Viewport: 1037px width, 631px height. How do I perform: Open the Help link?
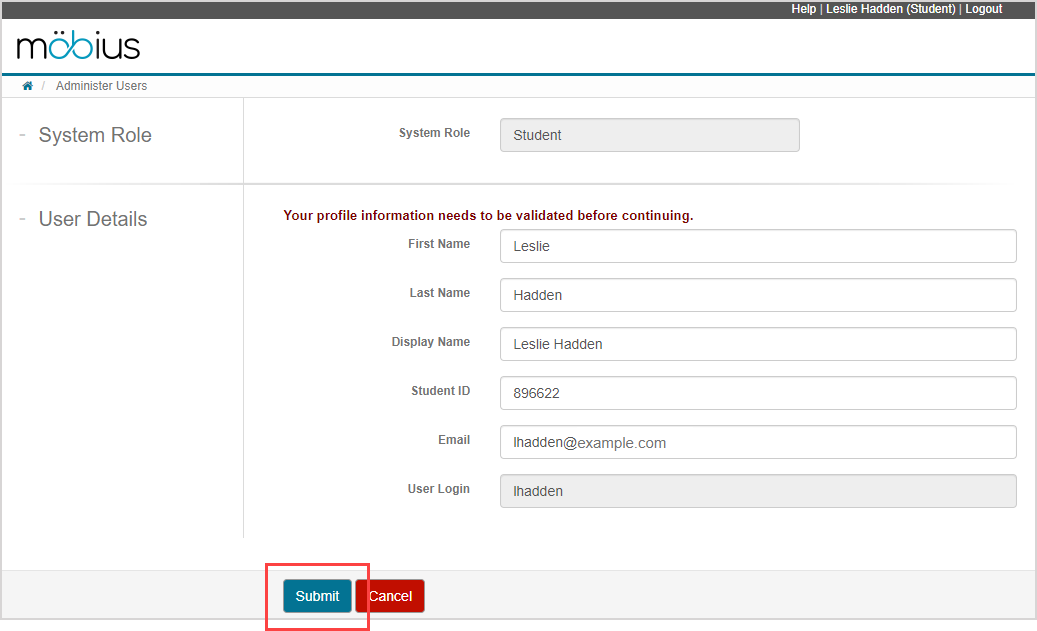coord(803,9)
